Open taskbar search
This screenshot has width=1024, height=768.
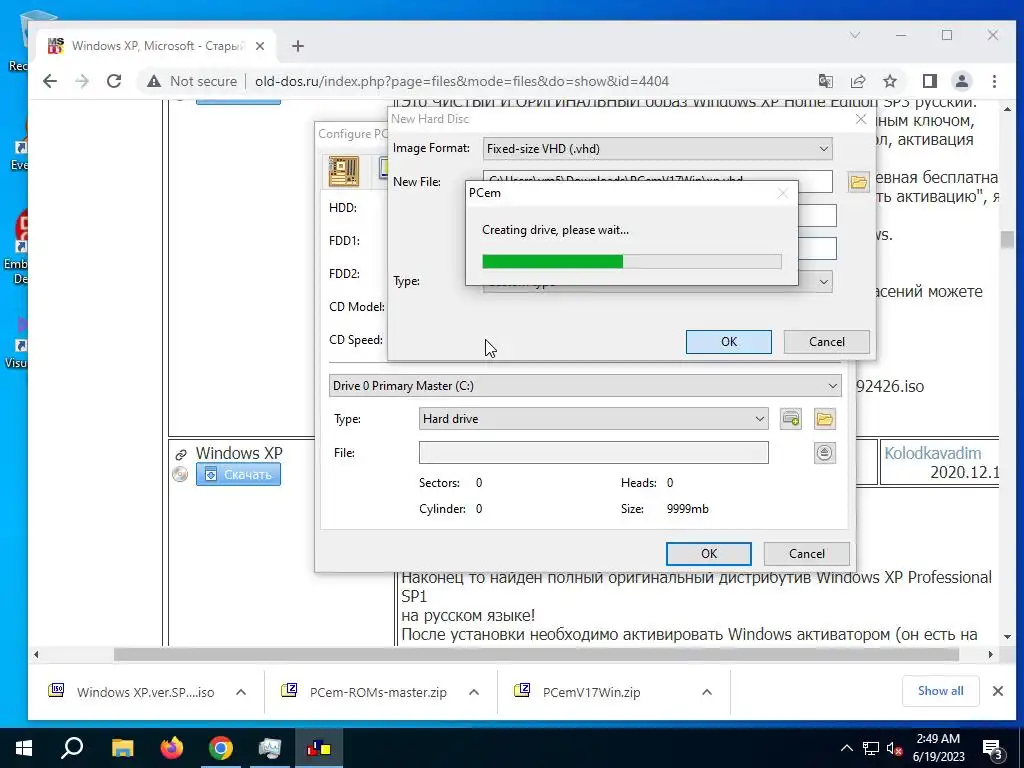point(72,748)
